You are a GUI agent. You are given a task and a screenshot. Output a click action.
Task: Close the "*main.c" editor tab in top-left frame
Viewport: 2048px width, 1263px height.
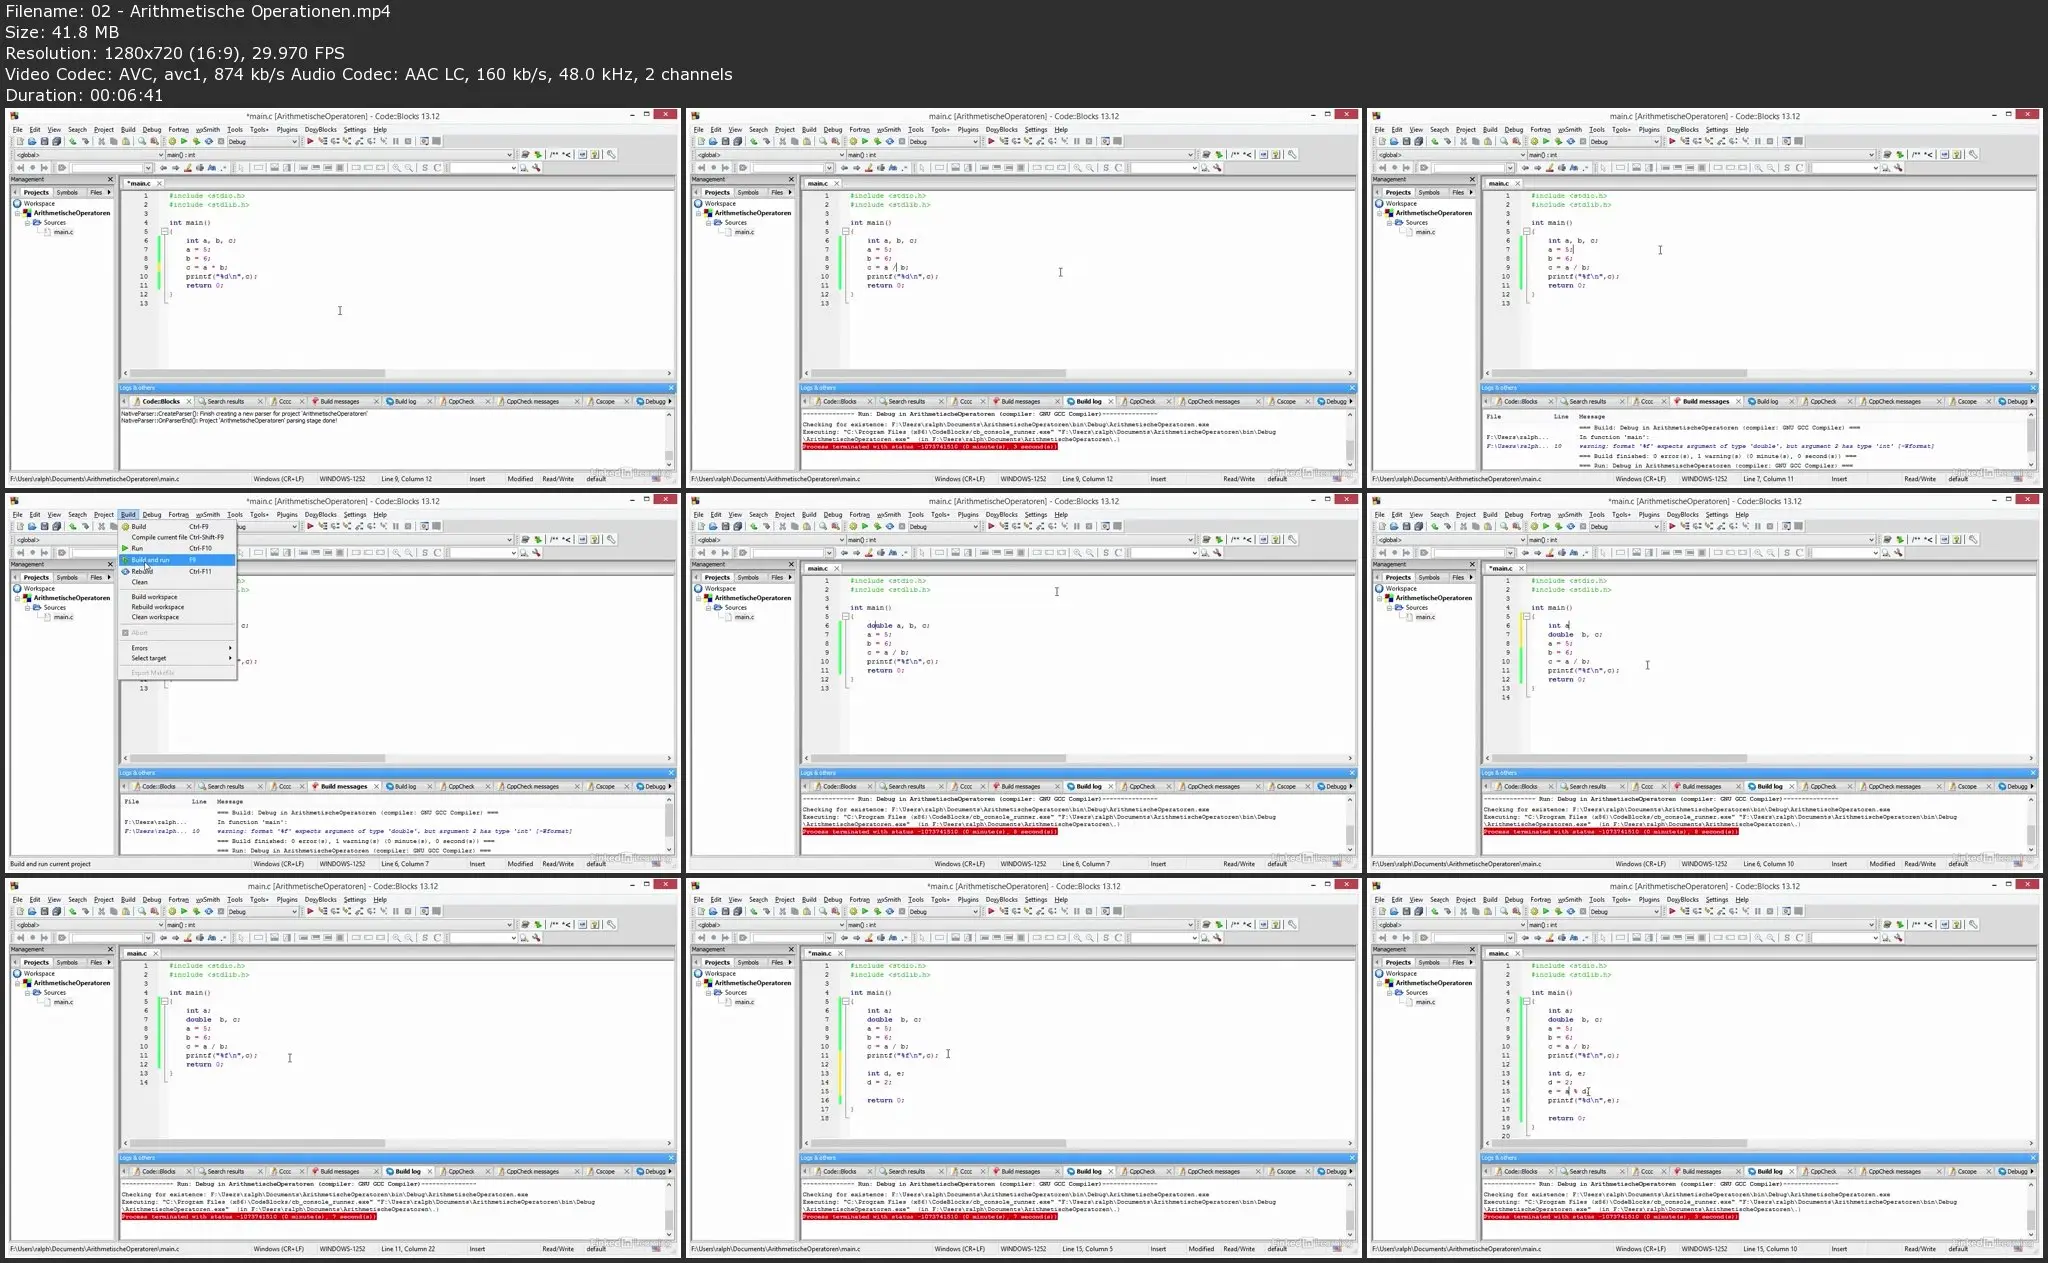pyautogui.click(x=159, y=183)
